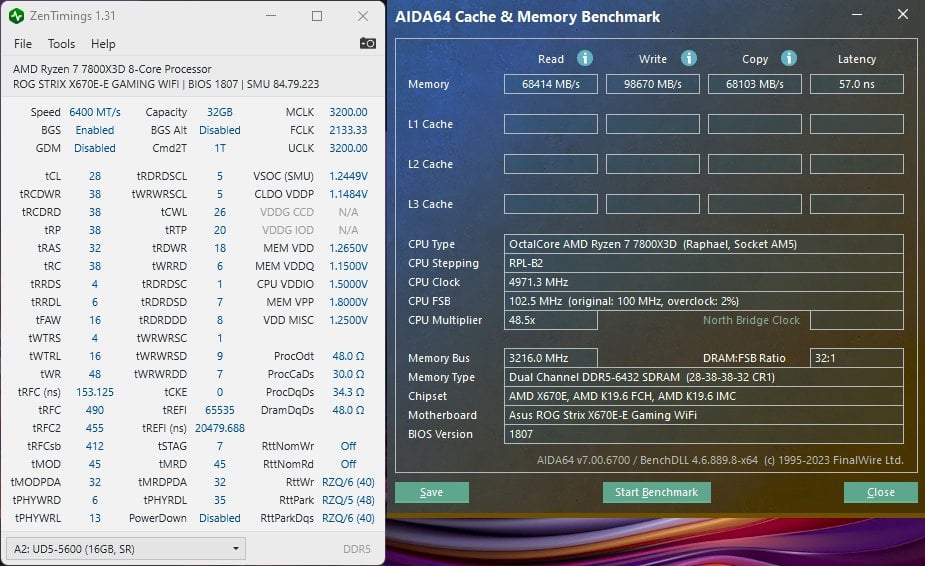This screenshot has height=566, width=925.
Task: Click the AMD Ryzen 7 7800X3D processor text
Action: click(112, 69)
